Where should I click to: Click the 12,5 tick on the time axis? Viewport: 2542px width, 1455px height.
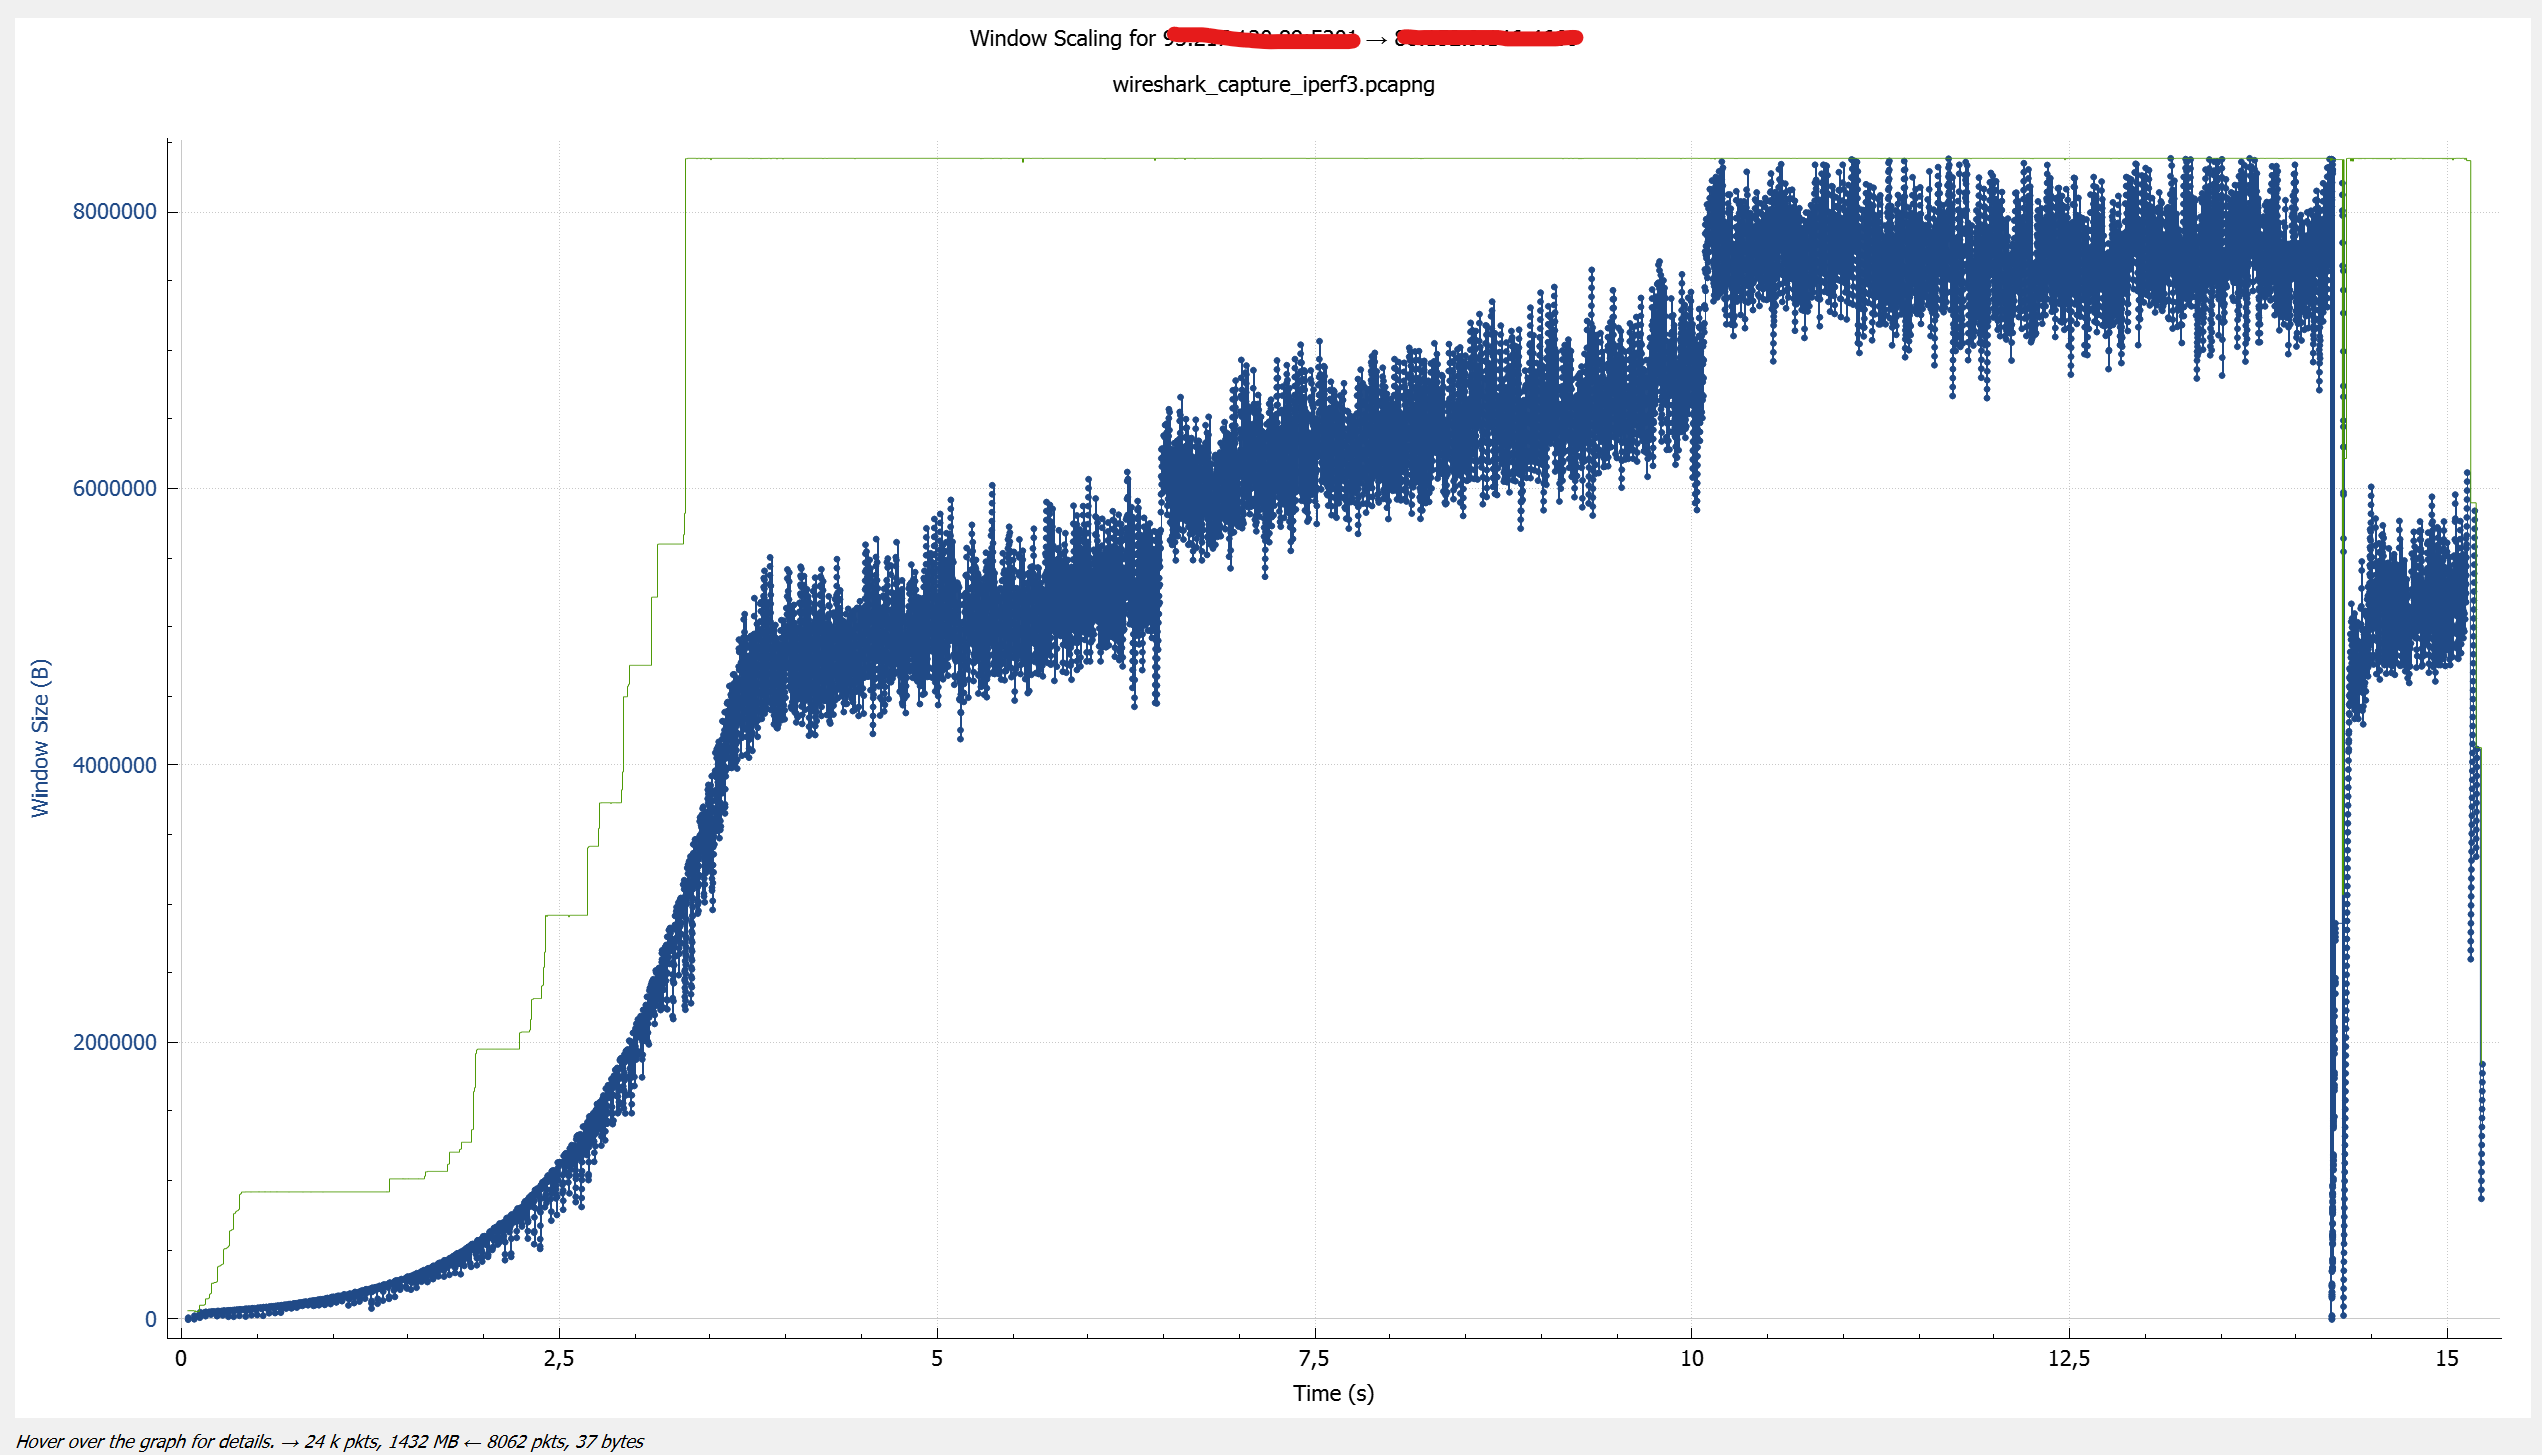2068,1358
